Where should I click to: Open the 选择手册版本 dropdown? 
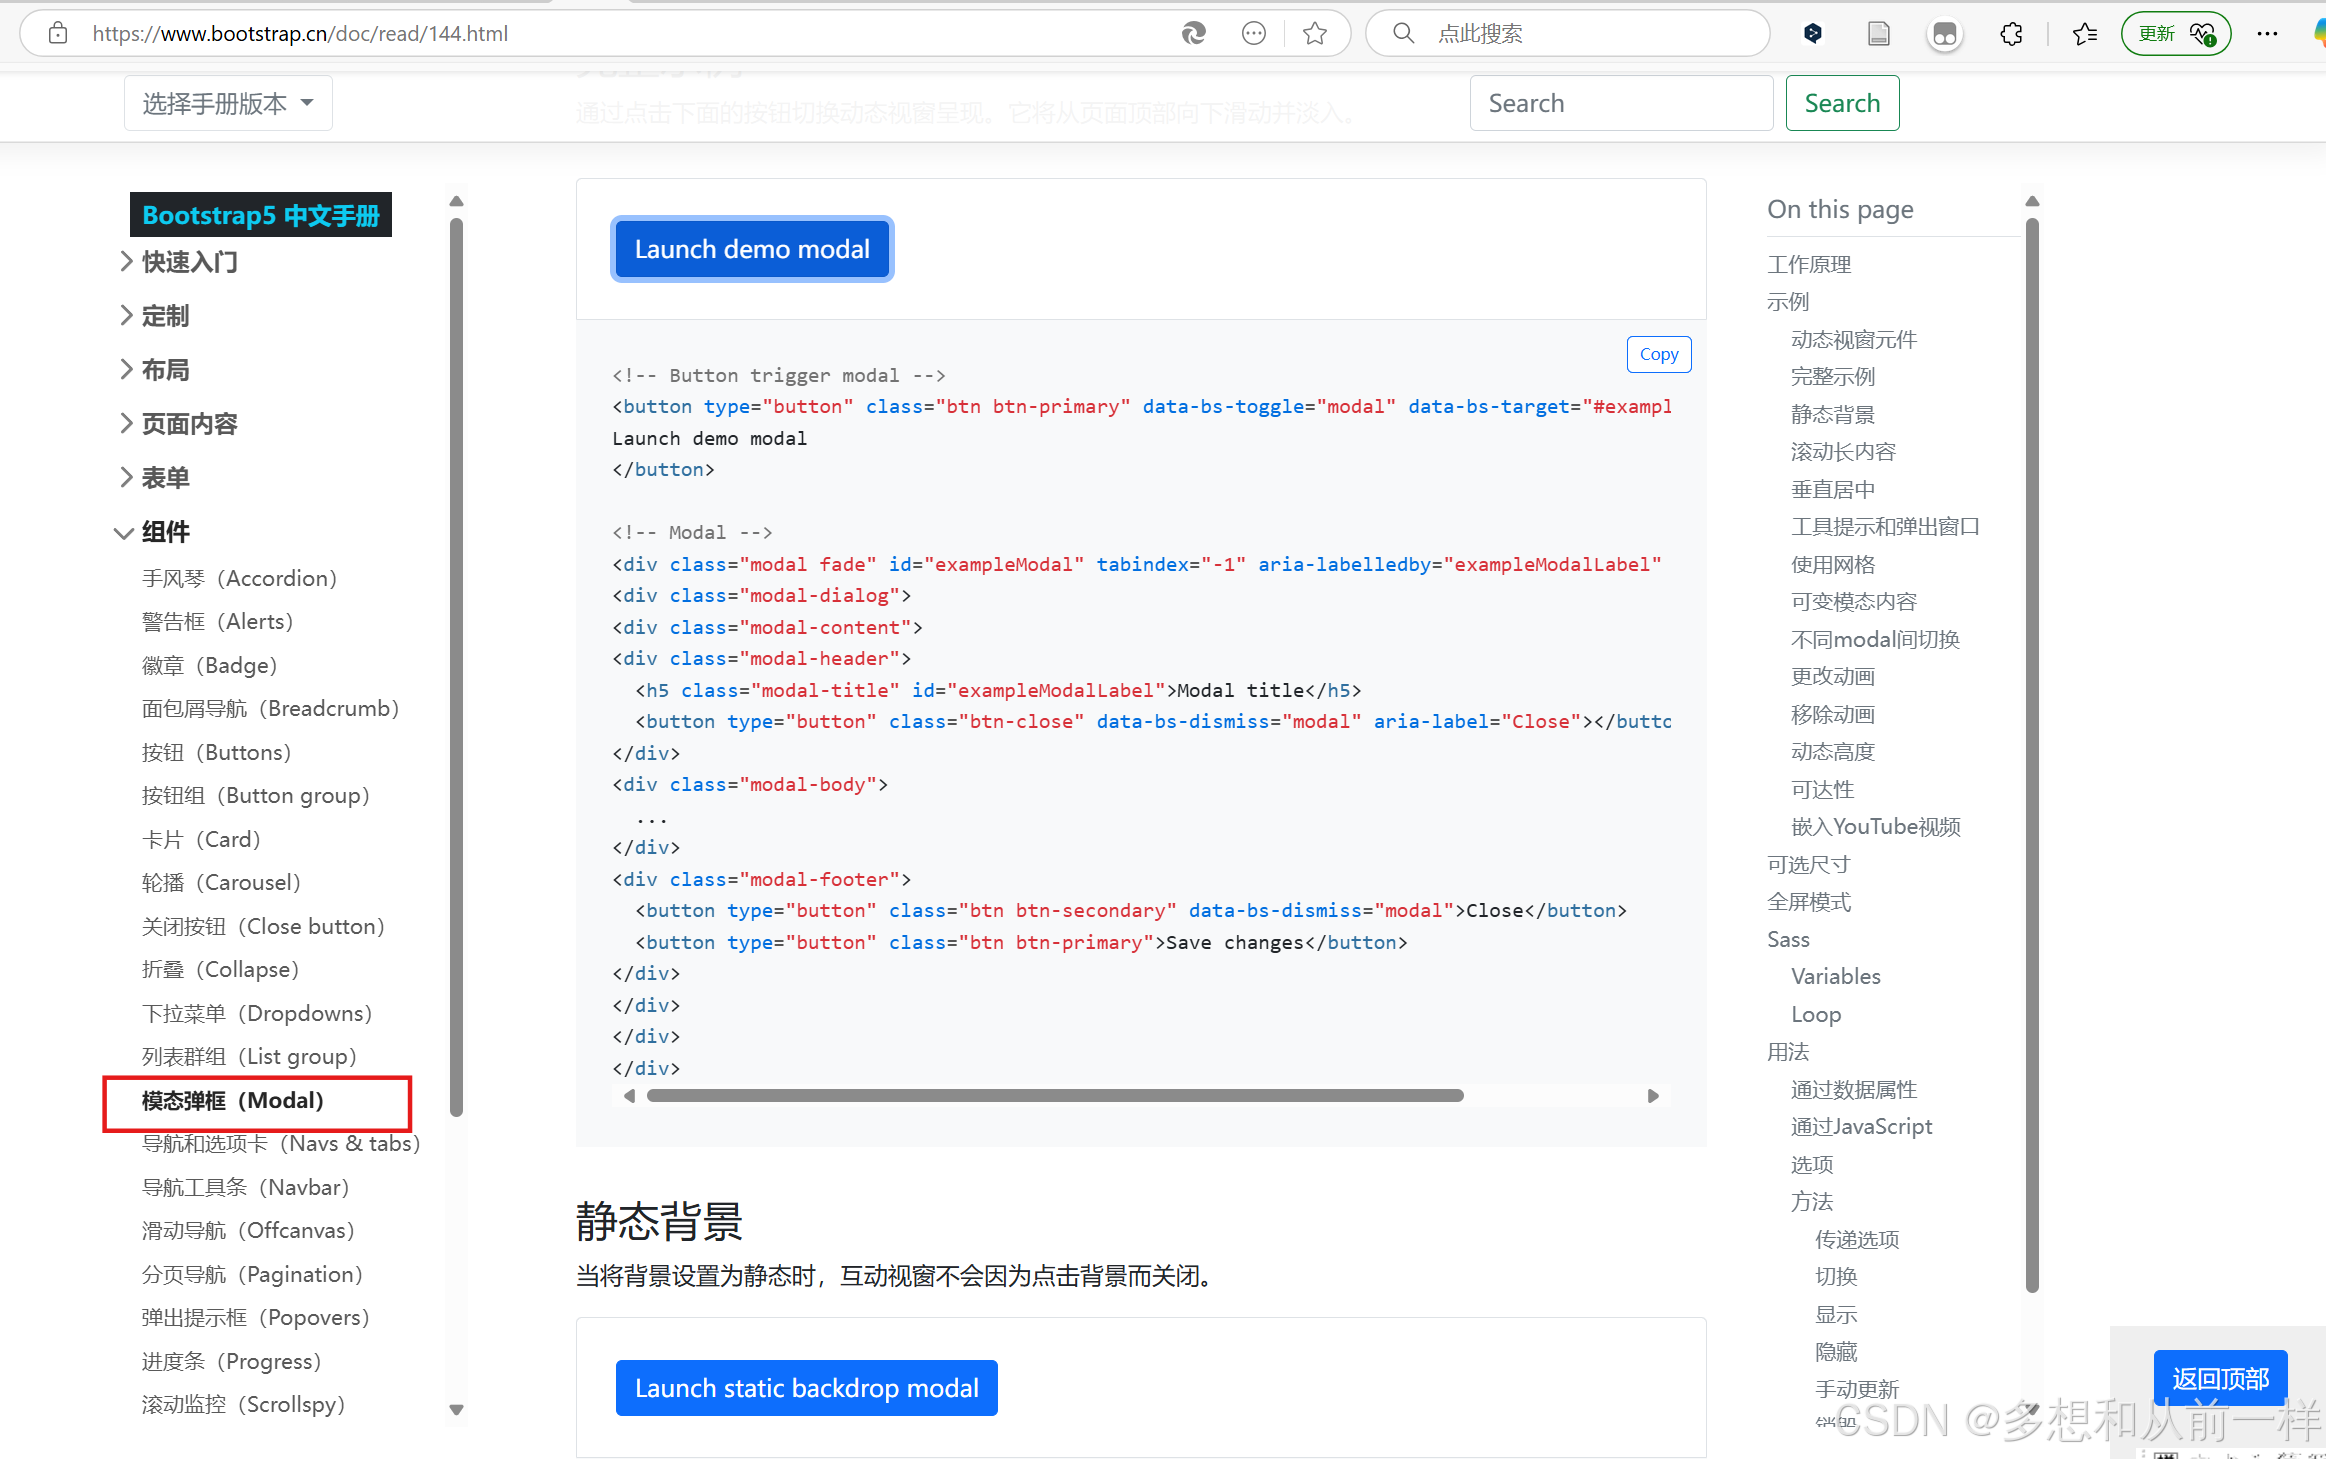228,103
